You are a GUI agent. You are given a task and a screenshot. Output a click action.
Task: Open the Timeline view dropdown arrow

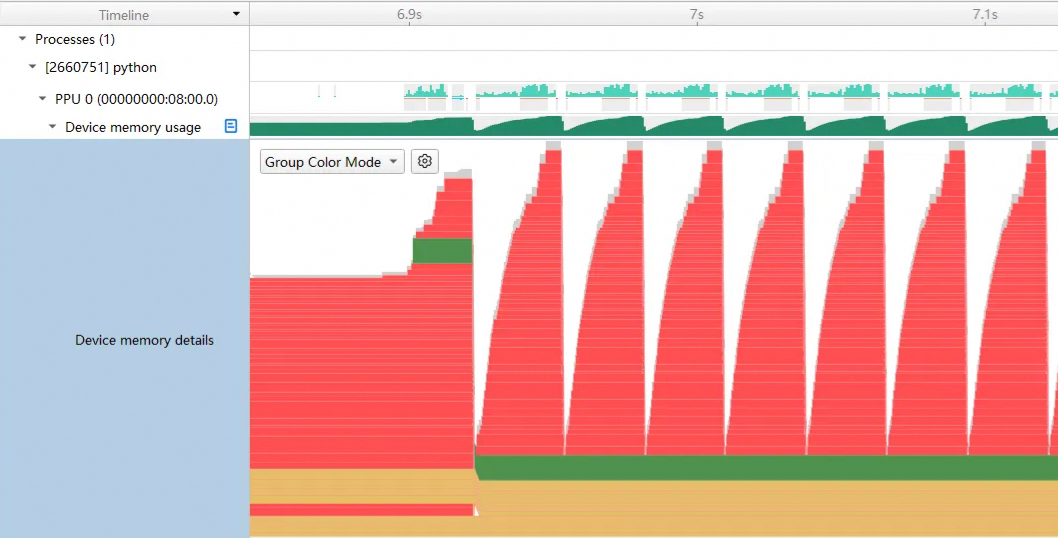click(236, 14)
